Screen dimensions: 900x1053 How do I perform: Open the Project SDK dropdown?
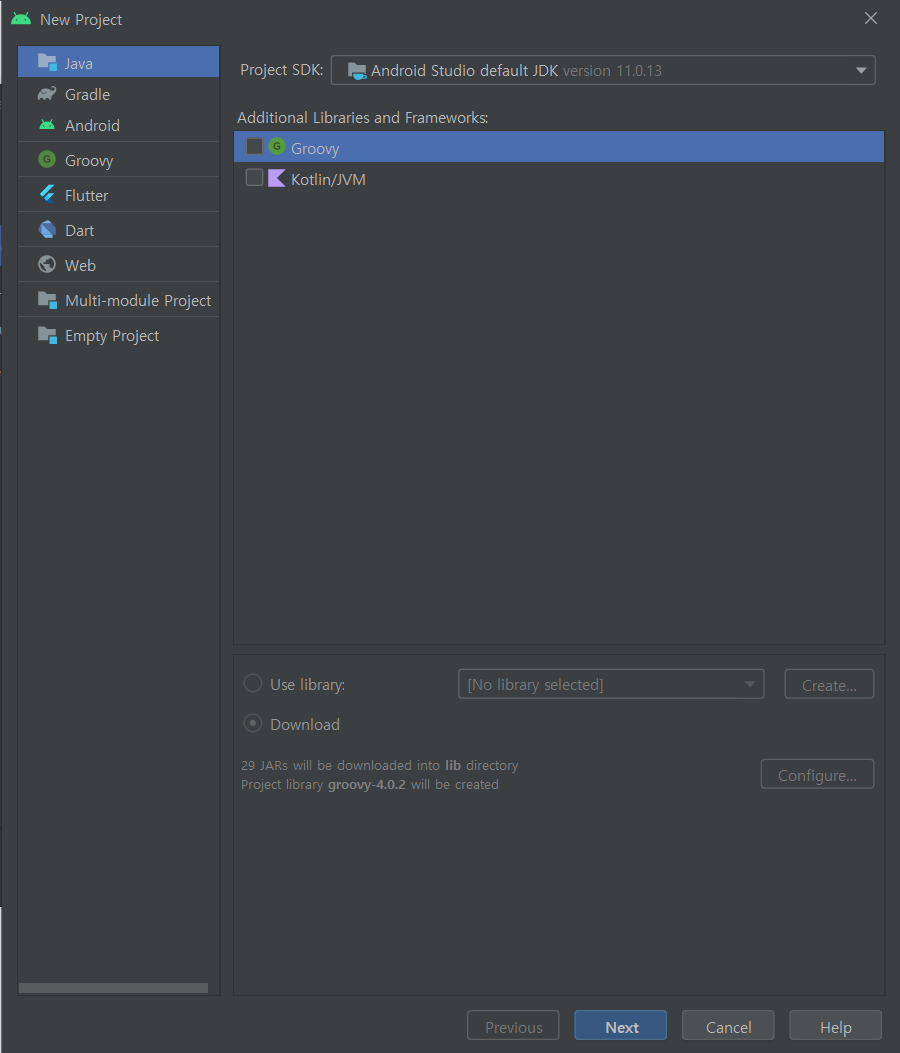(x=603, y=70)
